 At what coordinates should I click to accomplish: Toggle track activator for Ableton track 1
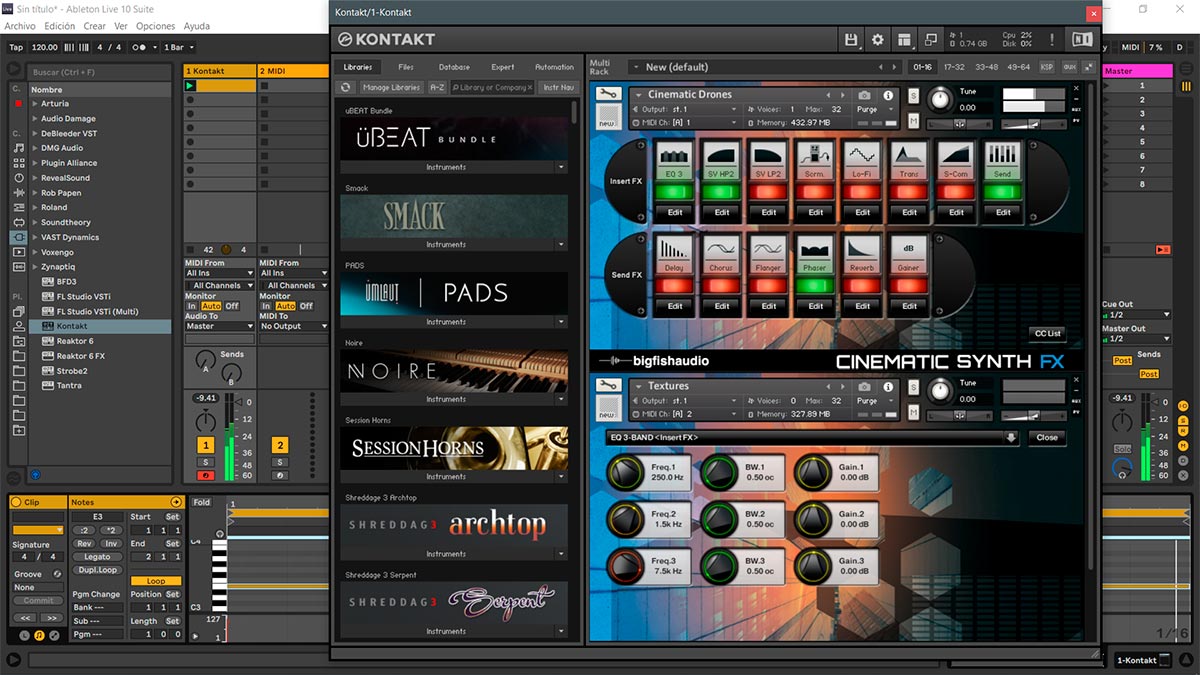(x=206, y=445)
